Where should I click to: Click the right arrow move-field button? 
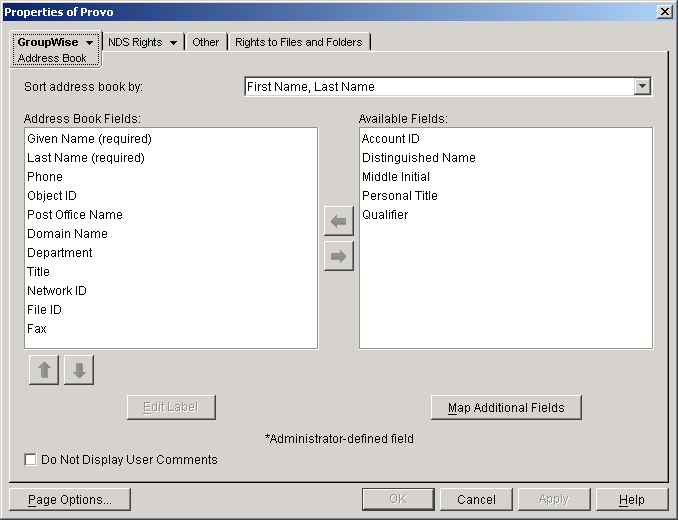339,256
